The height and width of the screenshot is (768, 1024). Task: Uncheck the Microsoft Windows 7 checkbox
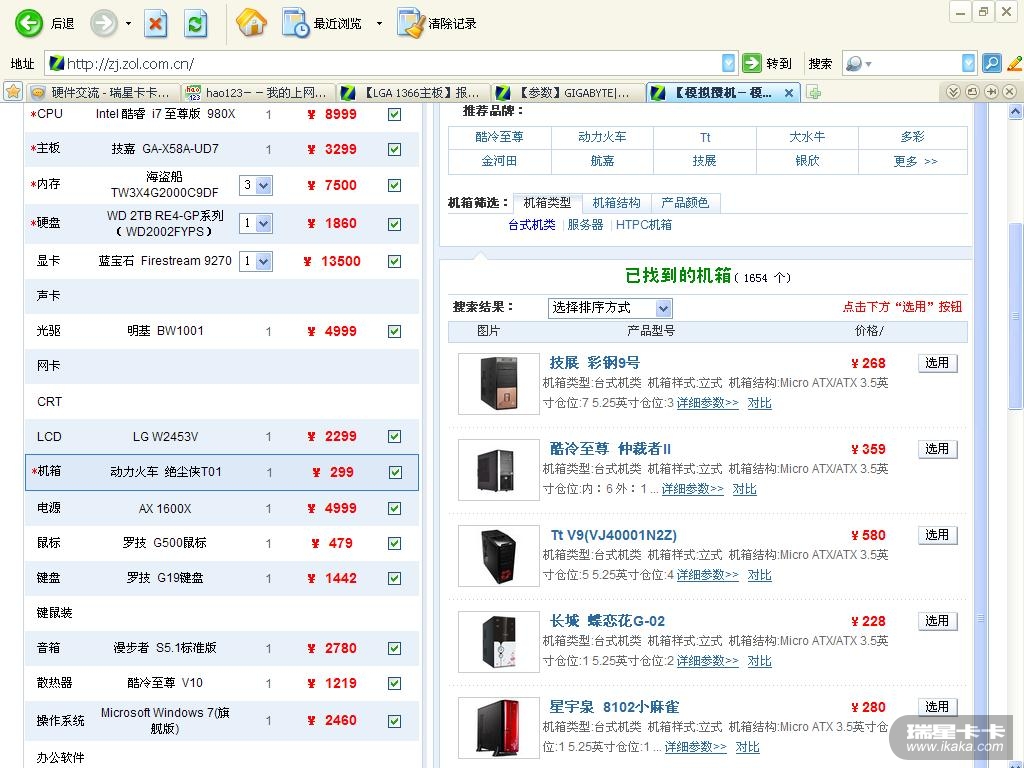tap(394, 721)
